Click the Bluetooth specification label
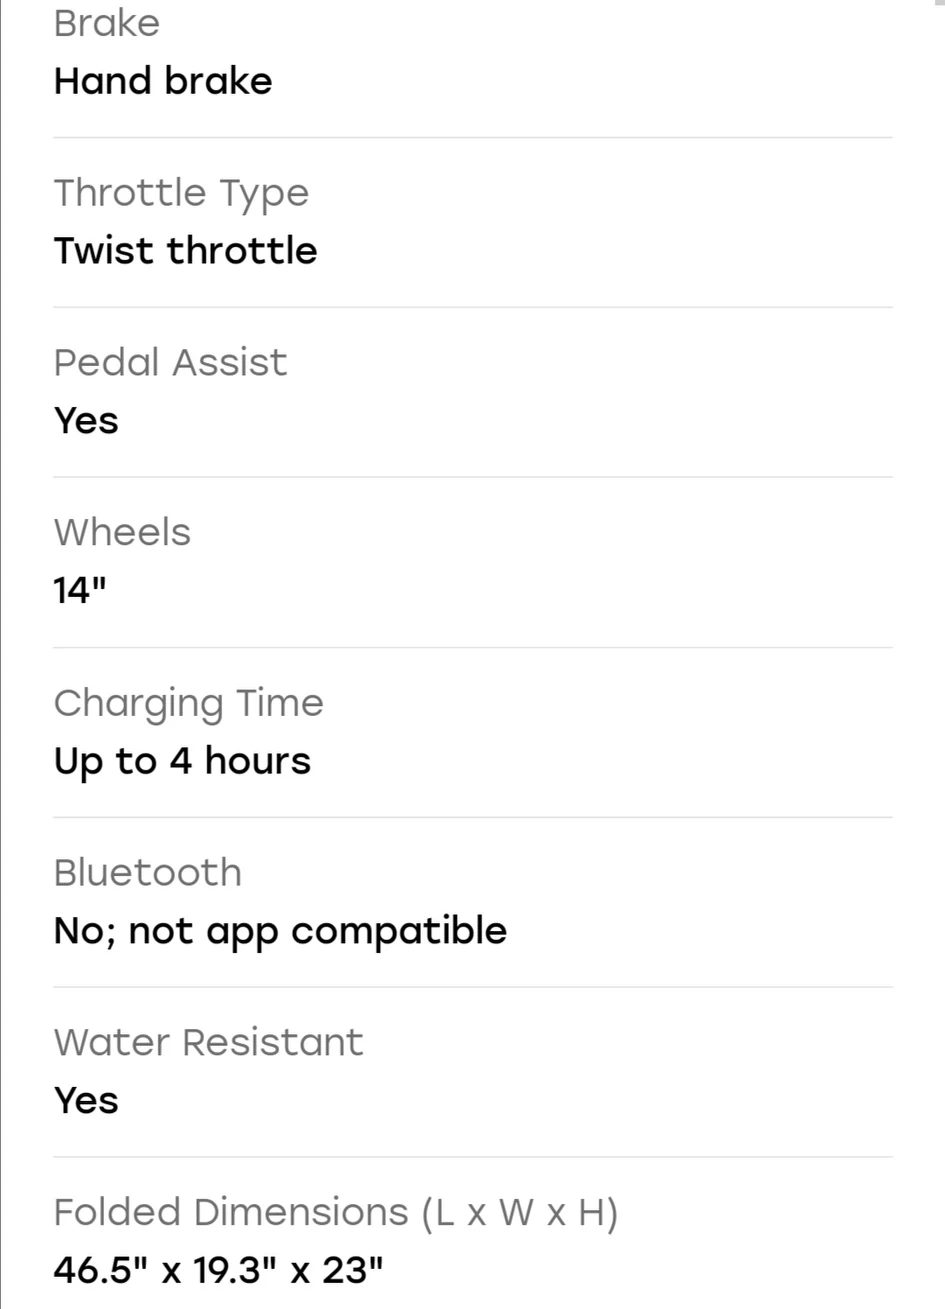Screen dimensions: 945x1309 pyautogui.click(x=148, y=872)
